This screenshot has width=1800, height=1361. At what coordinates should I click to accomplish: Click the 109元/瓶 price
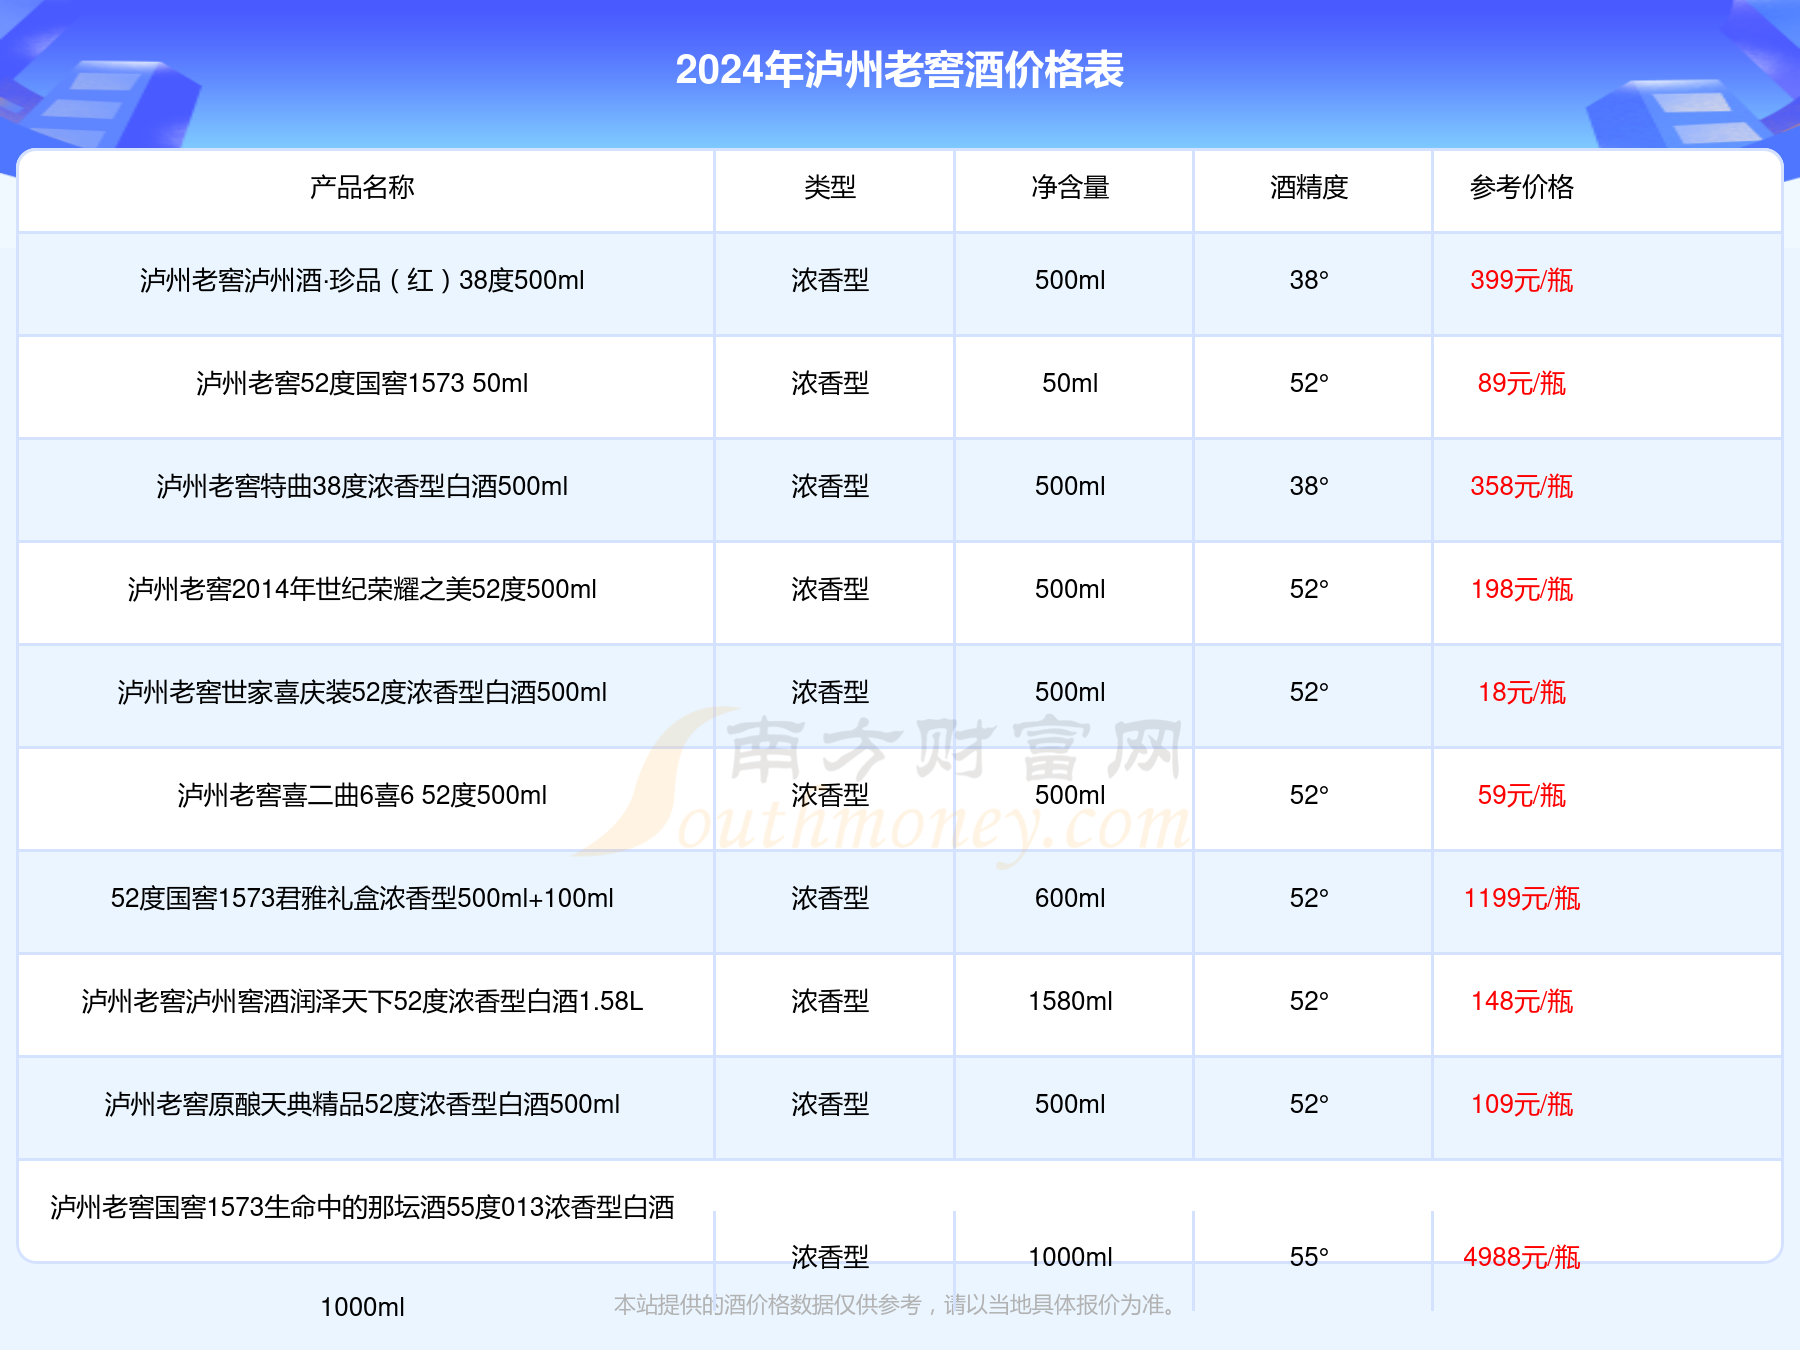pyautogui.click(x=1522, y=1104)
